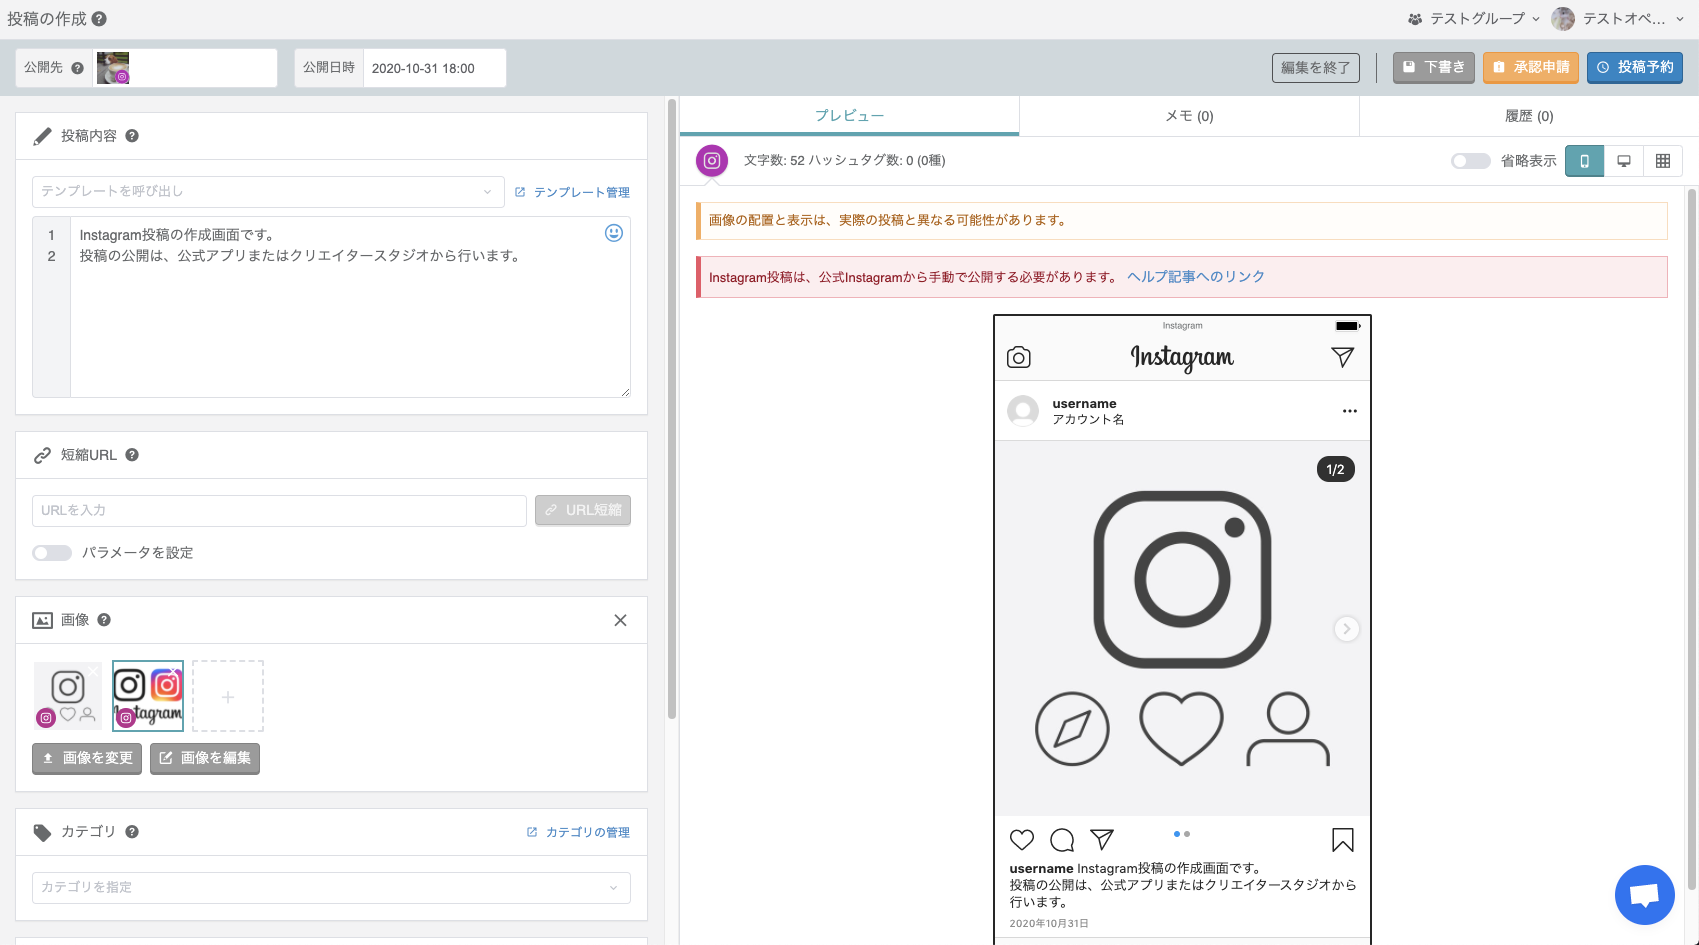Open カテゴリの管理 link
The height and width of the screenshot is (945, 1699).
click(579, 833)
